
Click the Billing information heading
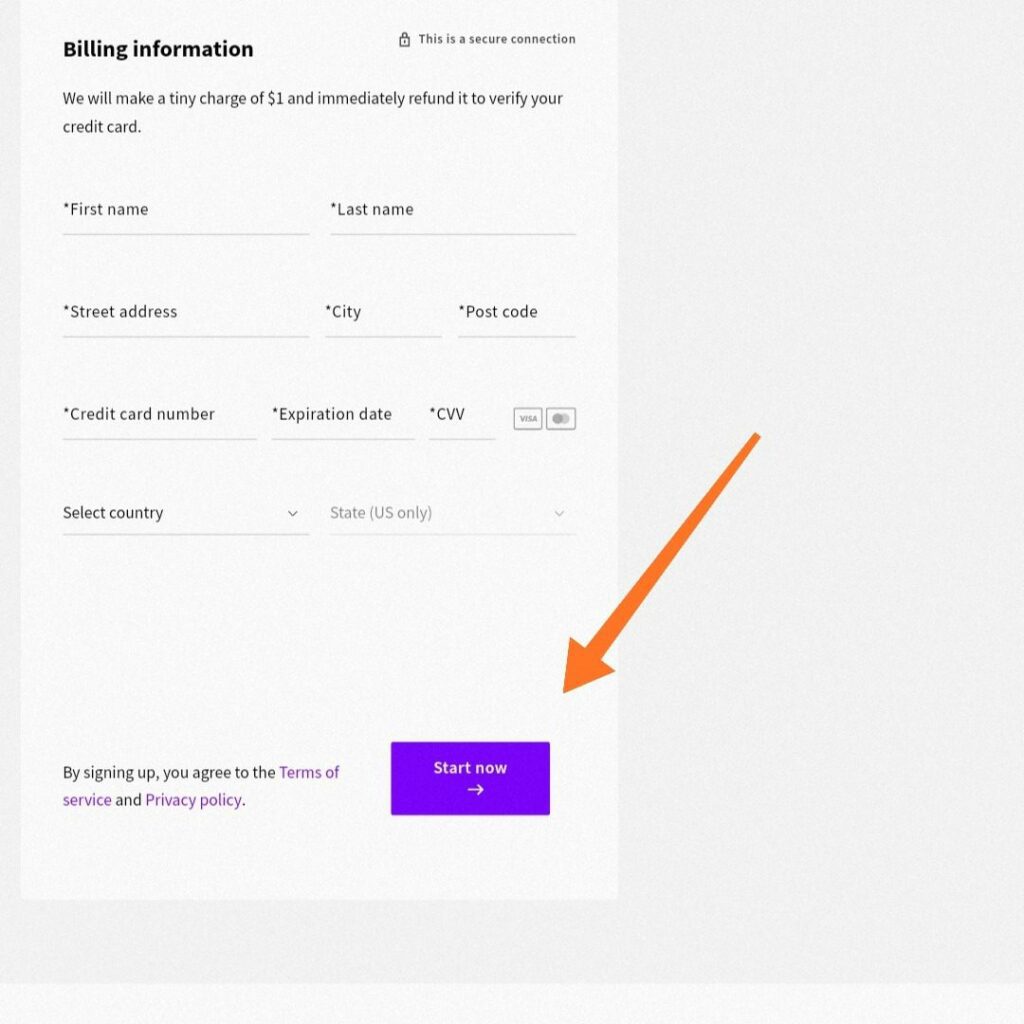tap(157, 48)
